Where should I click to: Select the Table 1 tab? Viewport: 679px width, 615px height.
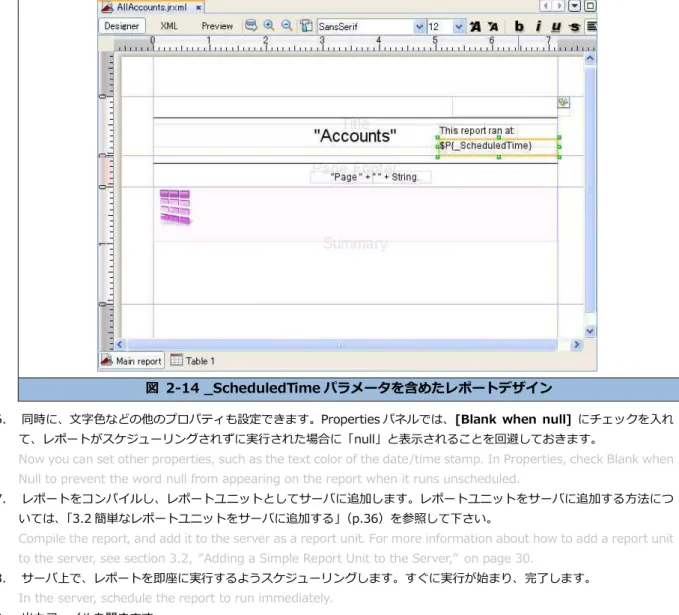click(x=192, y=360)
